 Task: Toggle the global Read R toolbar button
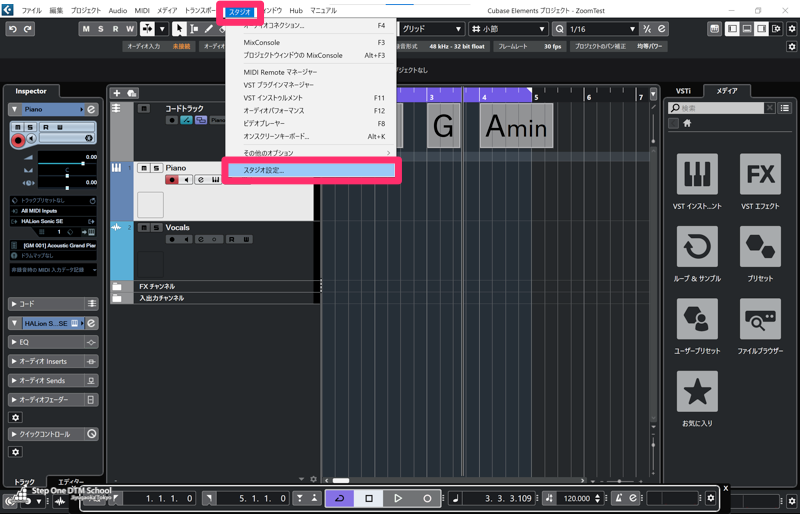(x=115, y=29)
